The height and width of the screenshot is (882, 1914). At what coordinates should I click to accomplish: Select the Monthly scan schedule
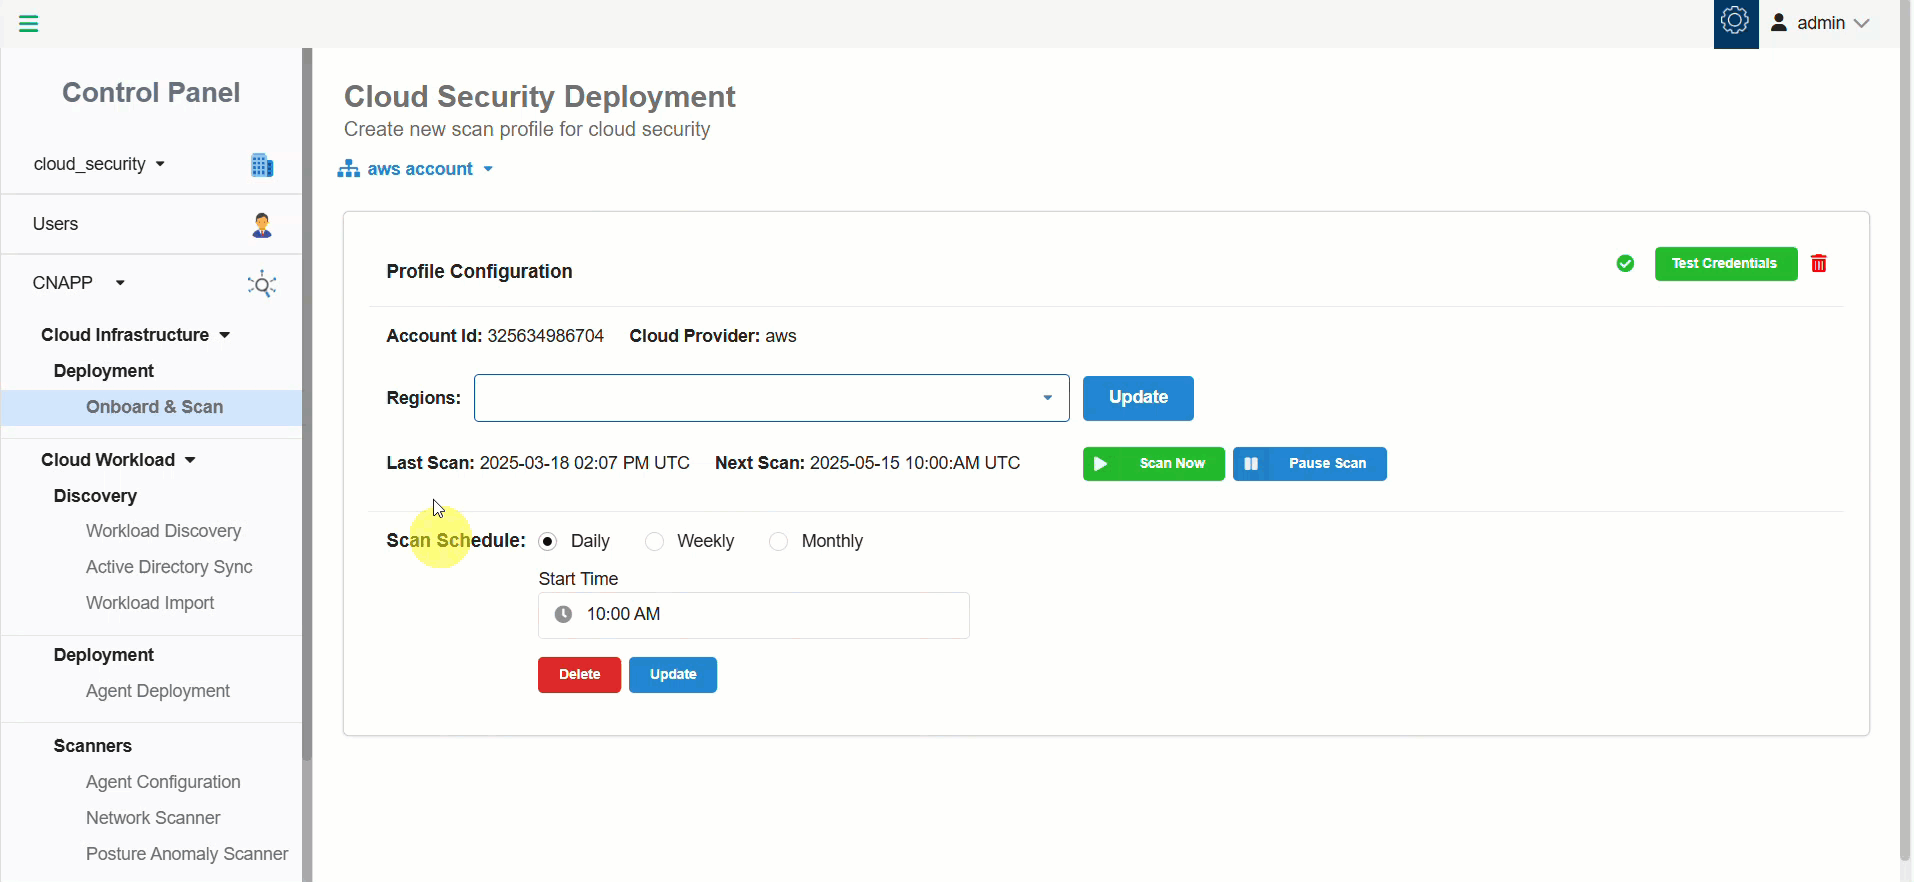(x=778, y=542)
